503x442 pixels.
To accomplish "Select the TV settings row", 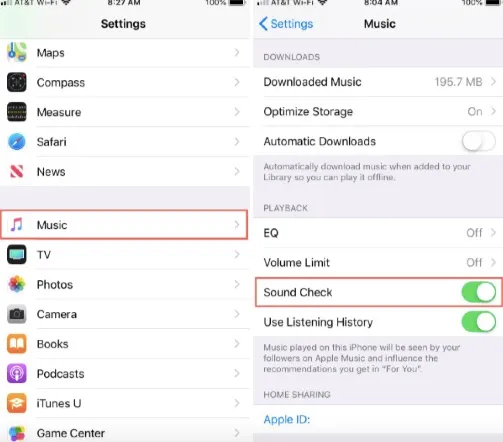I will point(125,255).
